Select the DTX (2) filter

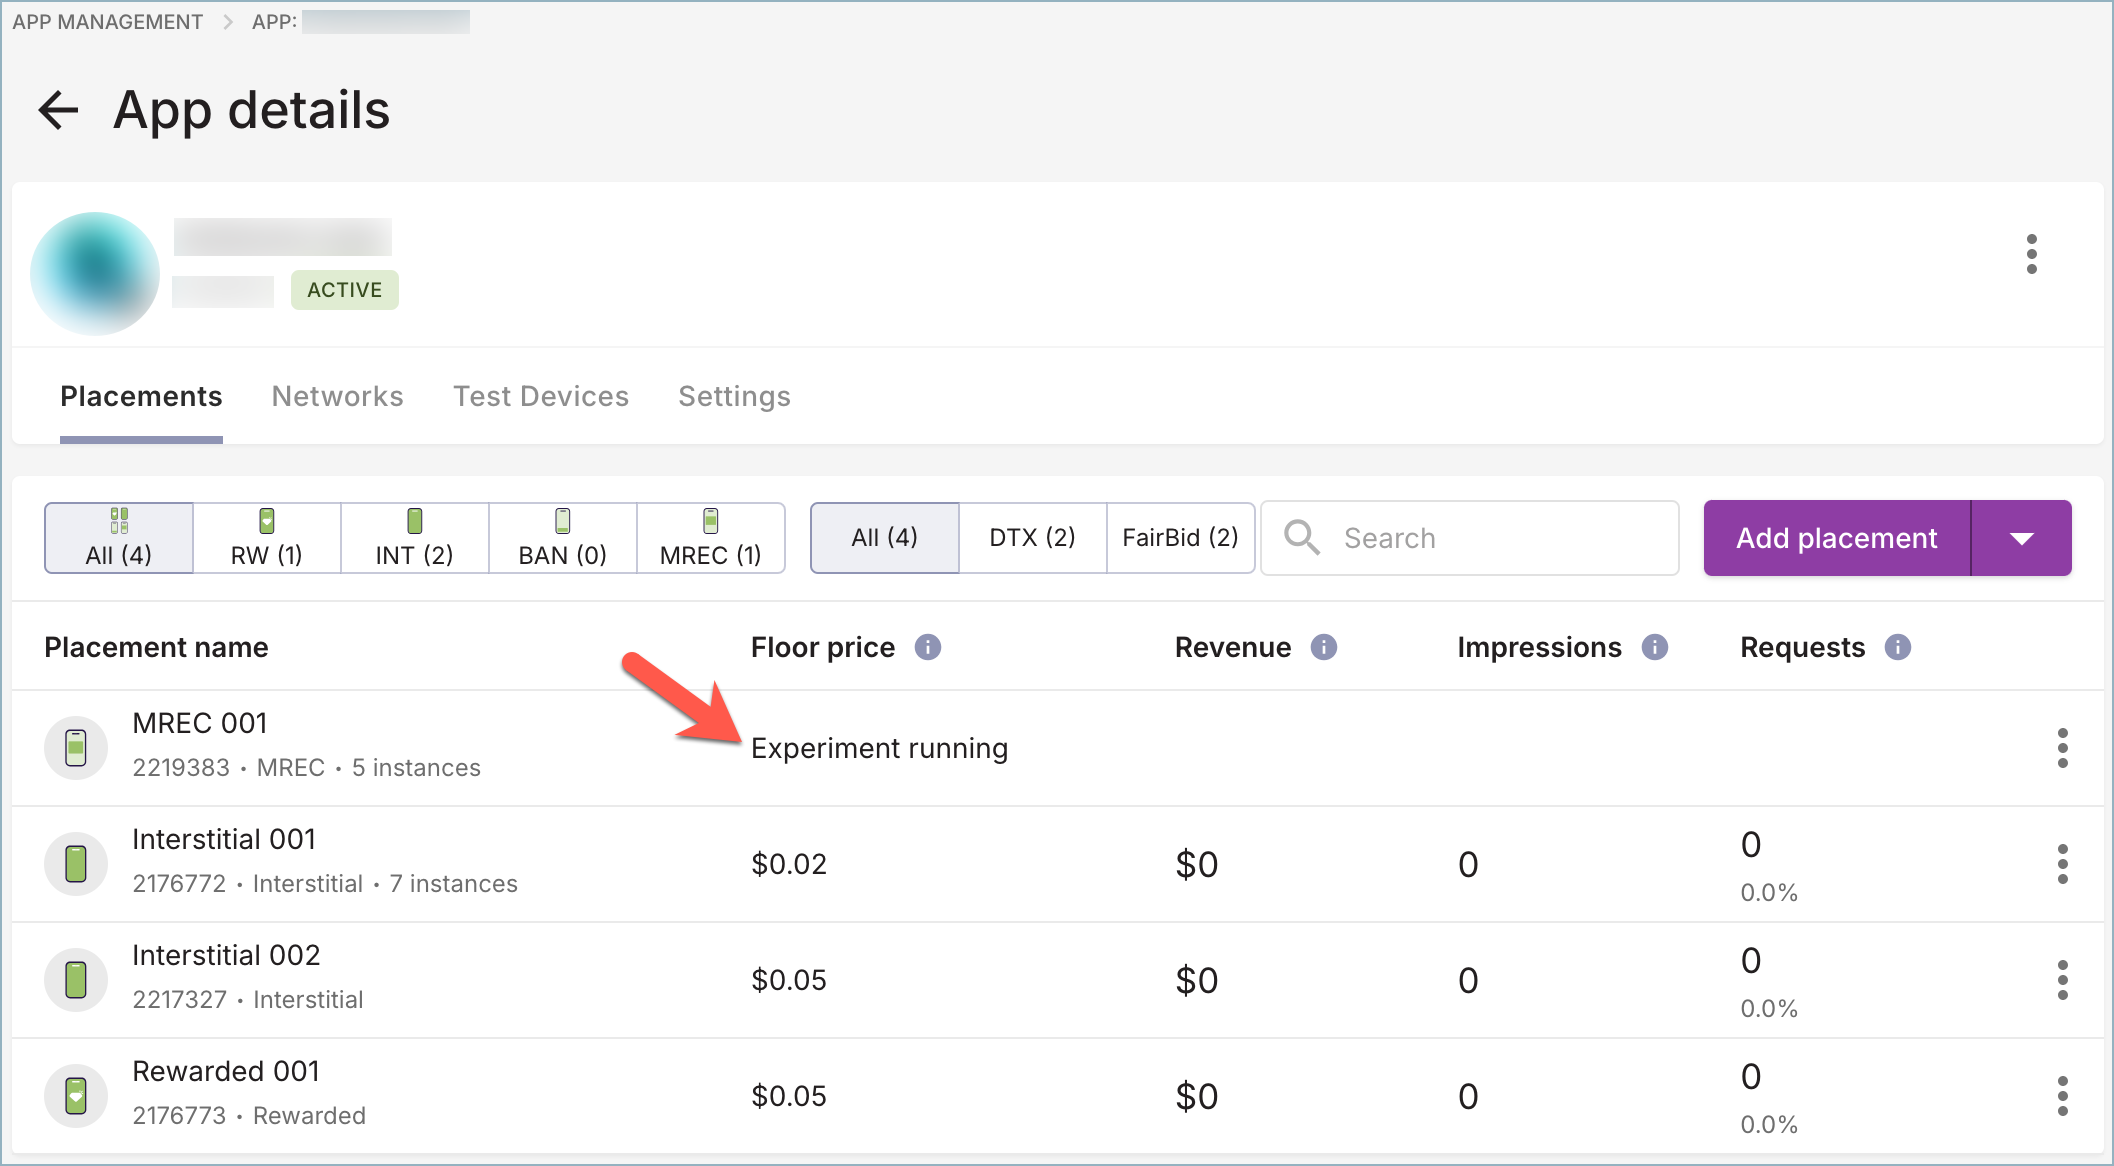1032,538
